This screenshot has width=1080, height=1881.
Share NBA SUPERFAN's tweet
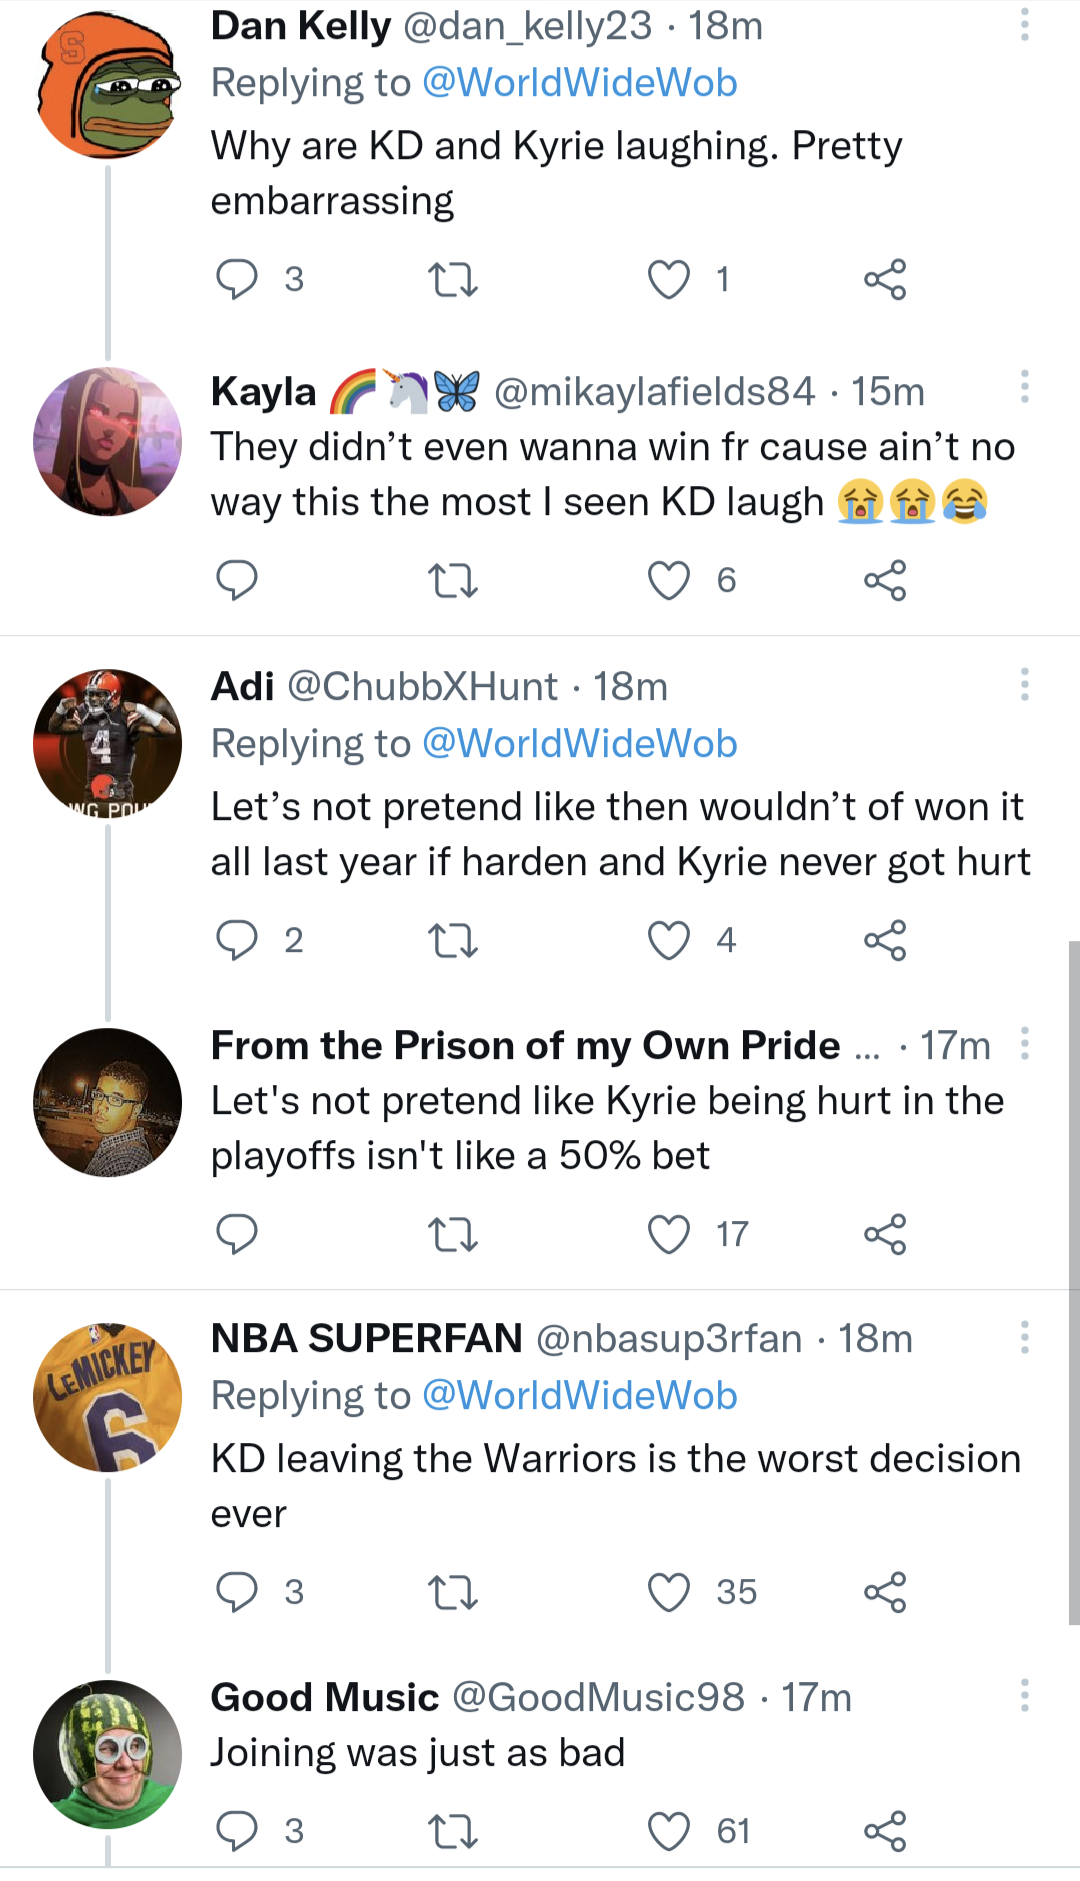tap(885, 1592)
